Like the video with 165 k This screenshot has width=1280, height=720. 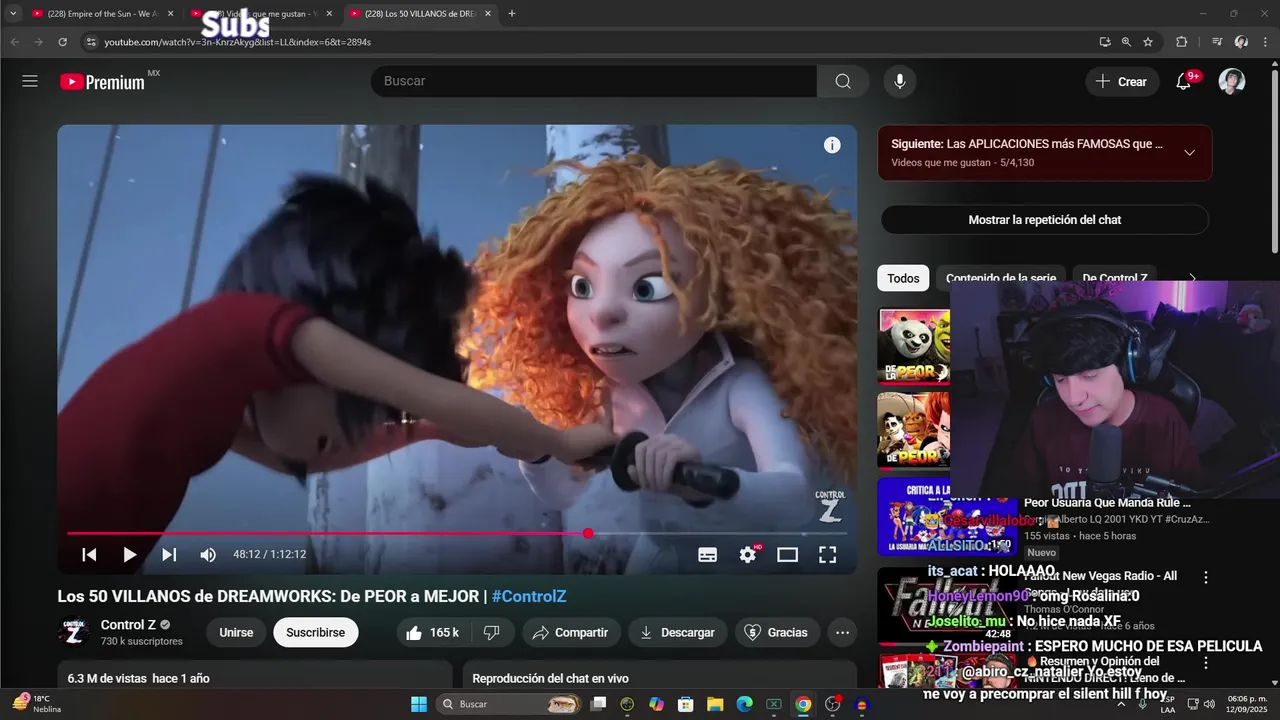pyautogui.click(x=433, y=632)
